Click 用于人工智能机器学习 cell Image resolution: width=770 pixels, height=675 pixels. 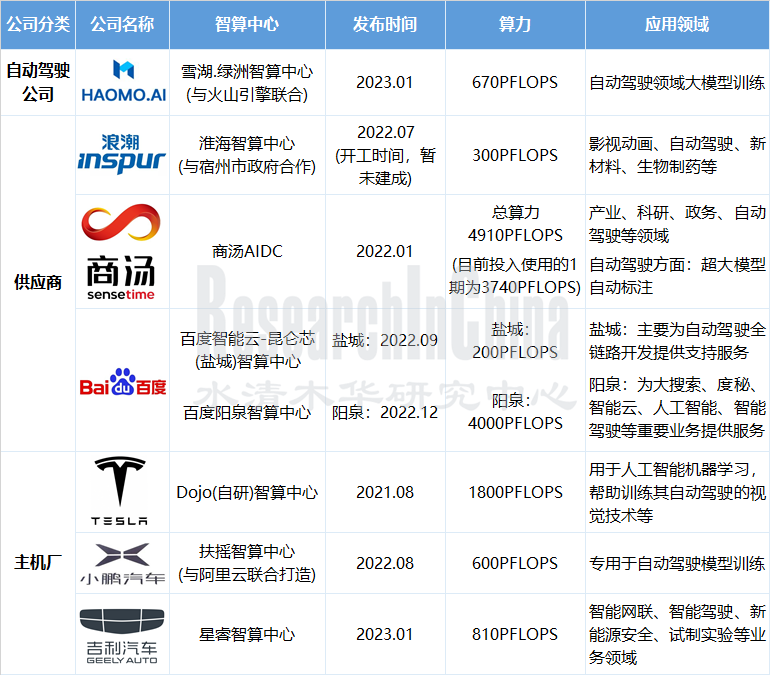(x=677, y=492)
